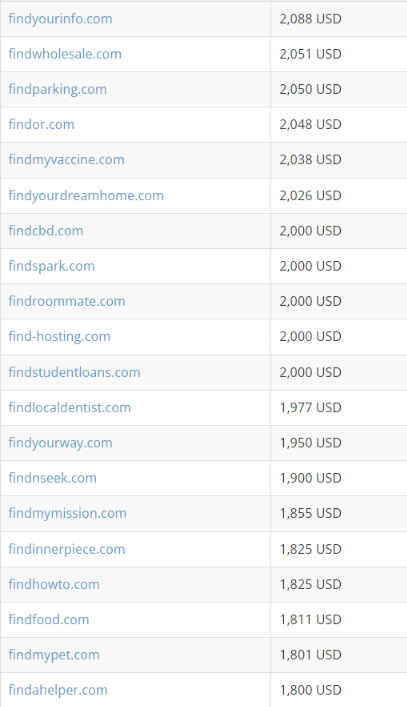This screenshot has width=407, height=707.
Task: Open the findyourinfo.com domain link
Action: (x=60, y=19)
